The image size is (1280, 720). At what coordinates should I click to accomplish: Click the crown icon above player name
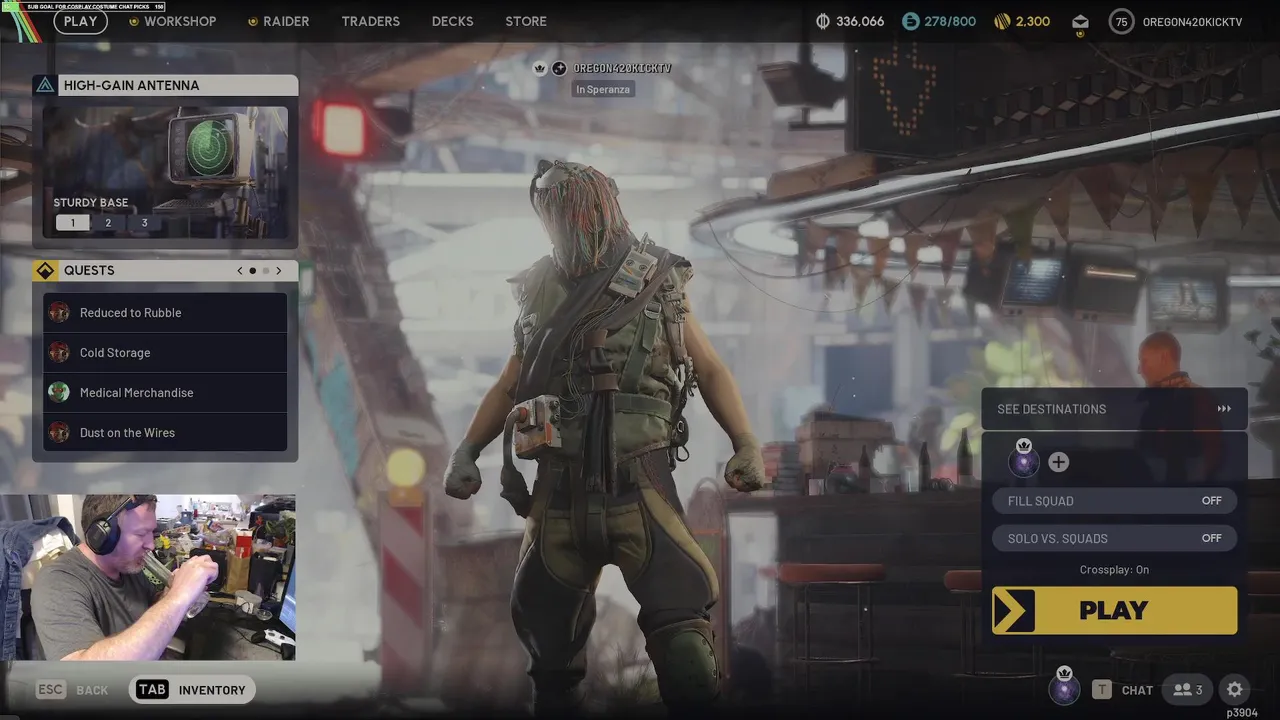540,68
